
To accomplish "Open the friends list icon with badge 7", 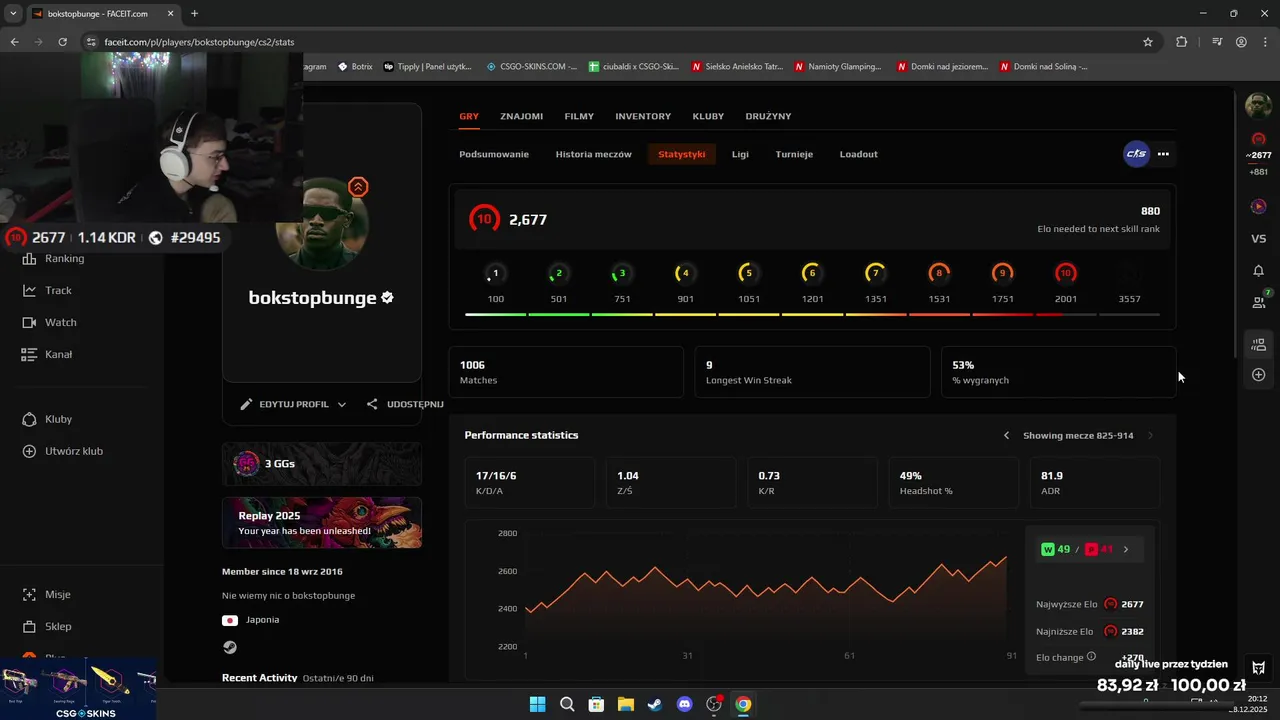I will 1259,300.
